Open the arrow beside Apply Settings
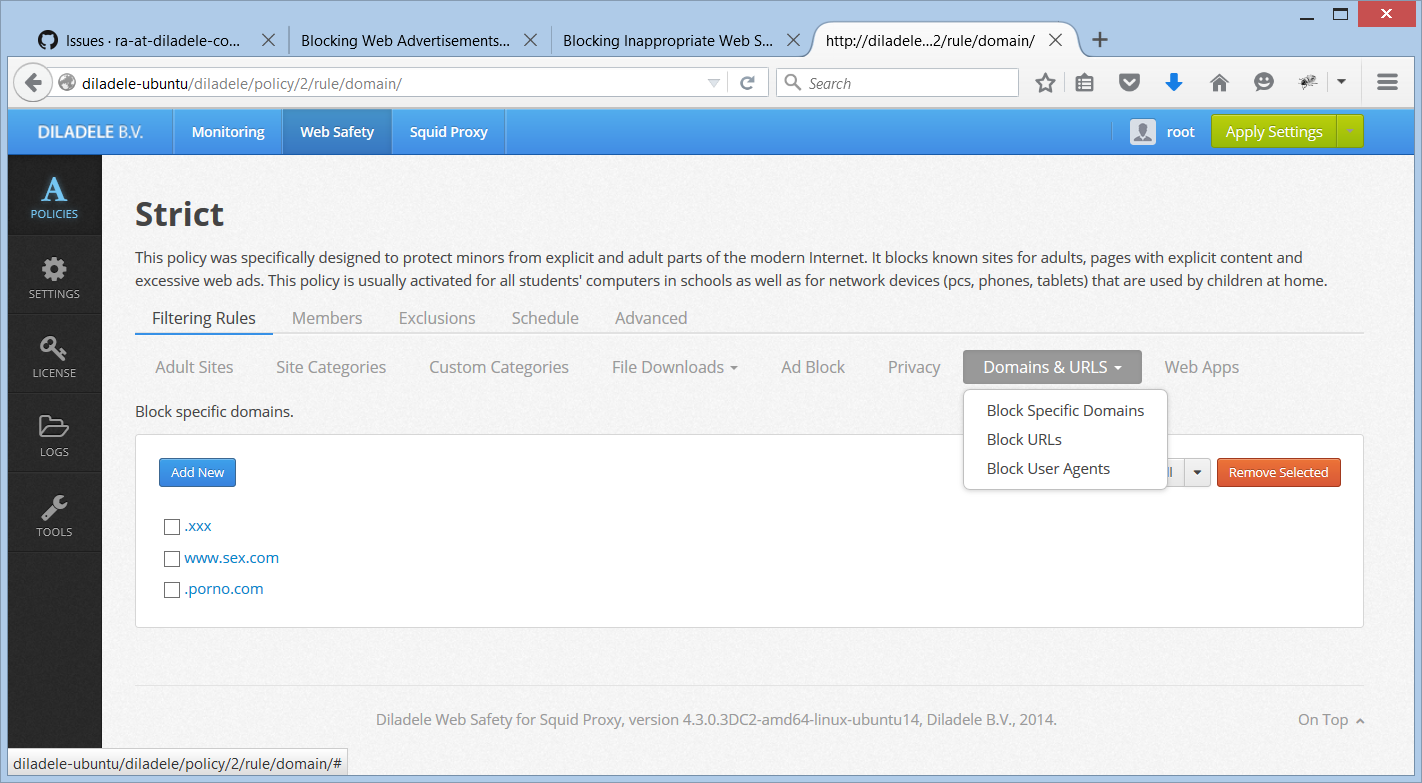 pyautogui.click(x=1350, y=132)
